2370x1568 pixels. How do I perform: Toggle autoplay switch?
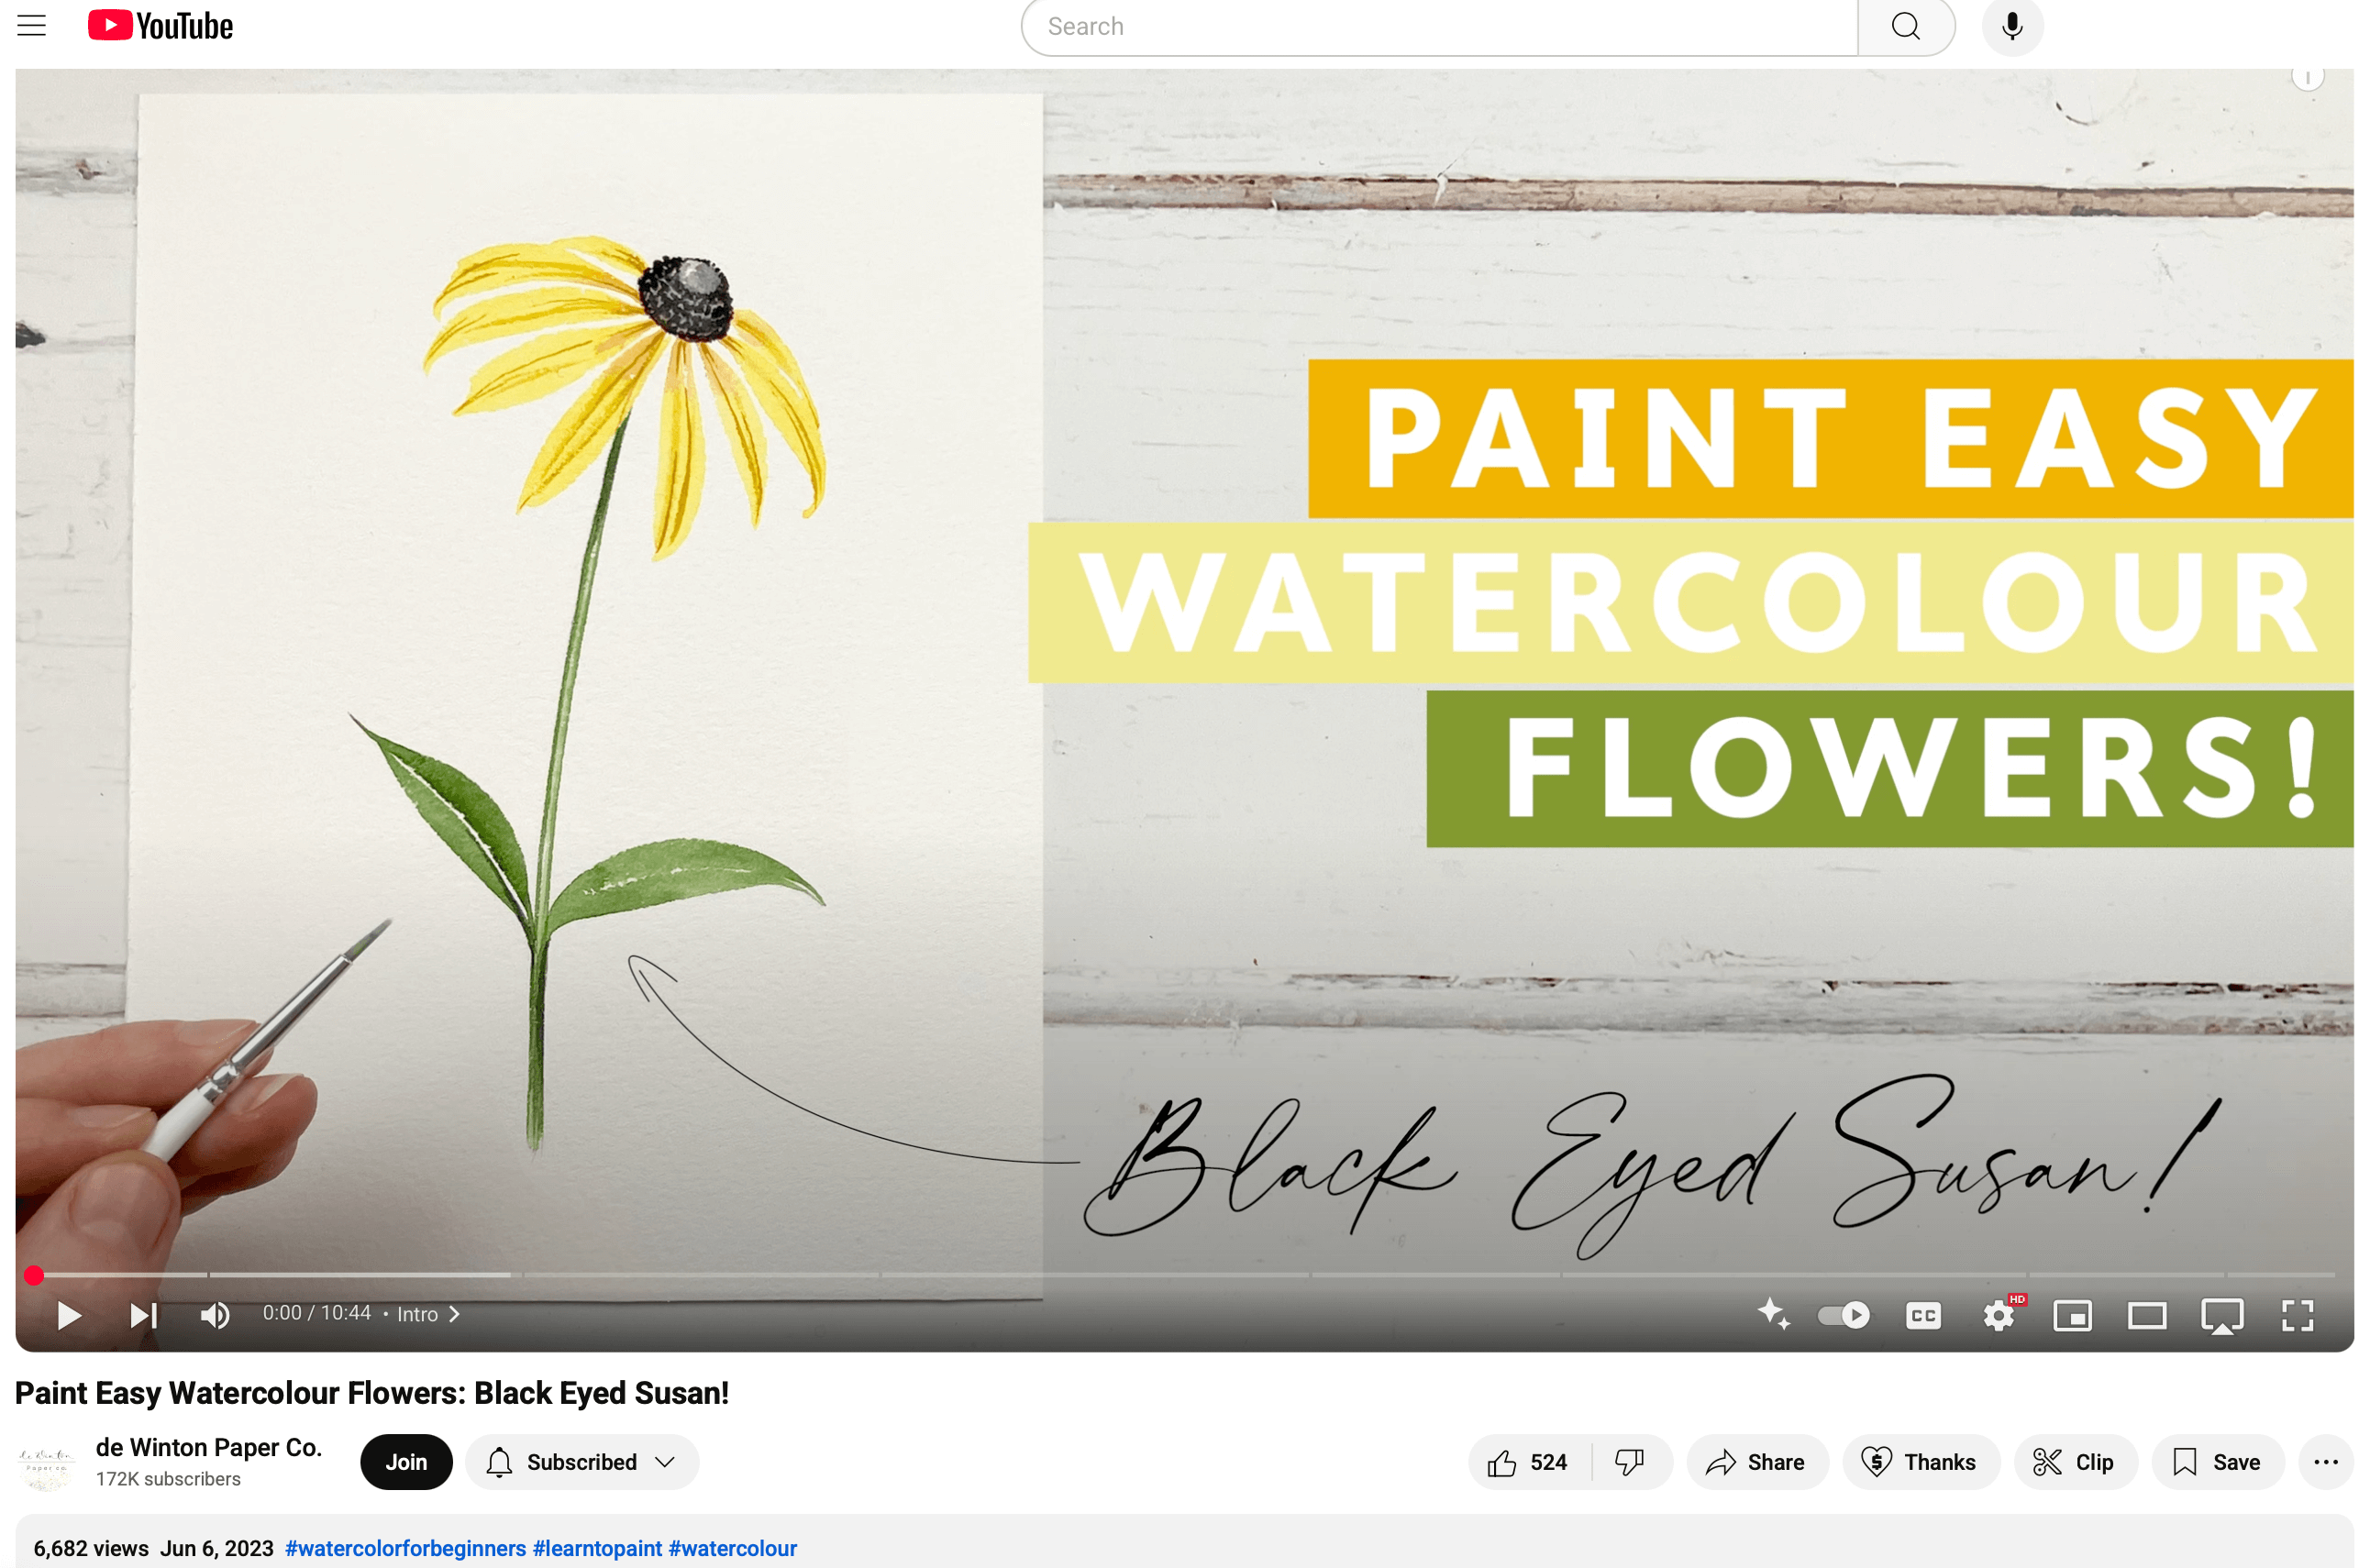click(x=1843, y=1315)
